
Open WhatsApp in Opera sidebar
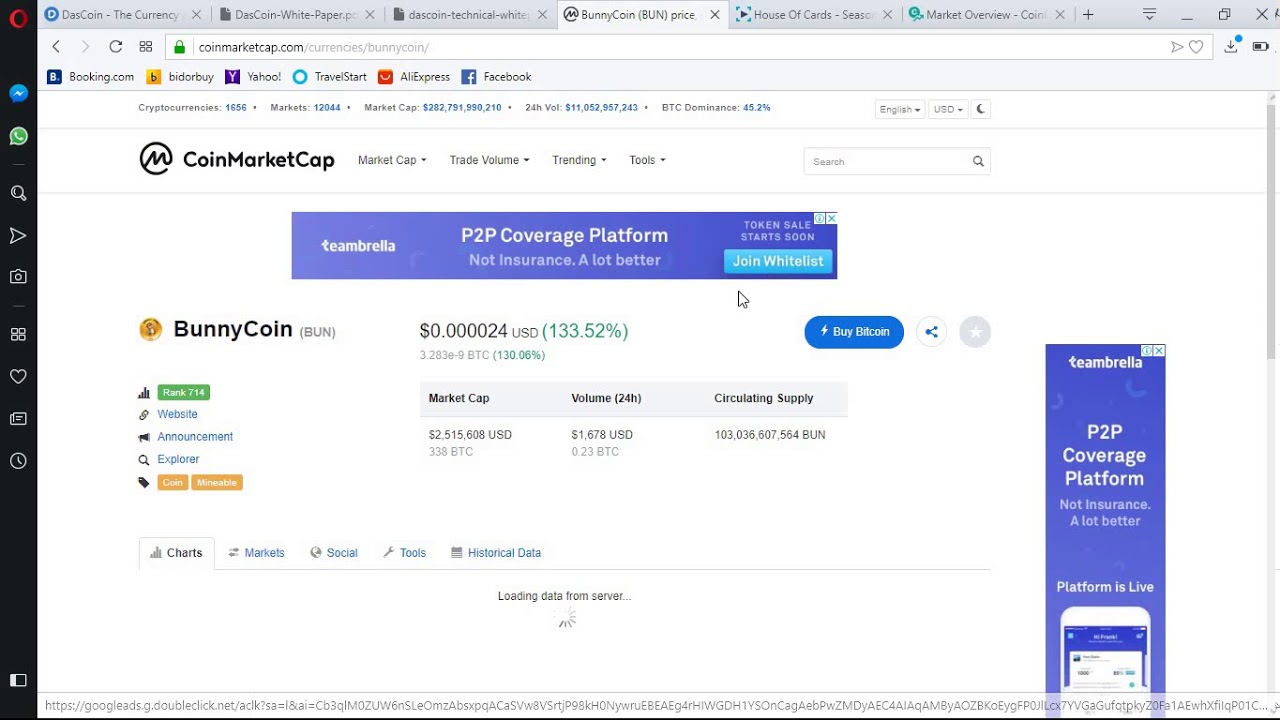point(18,136)
